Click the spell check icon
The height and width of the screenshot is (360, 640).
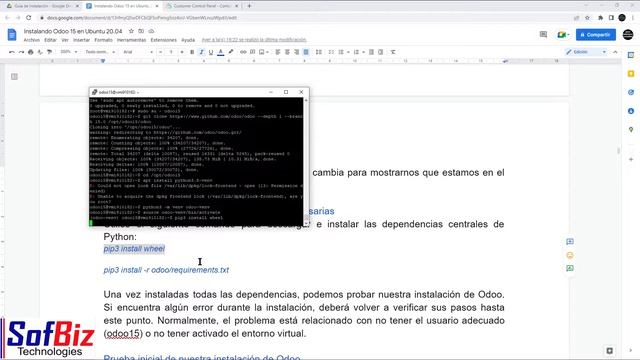coord(40,52)
